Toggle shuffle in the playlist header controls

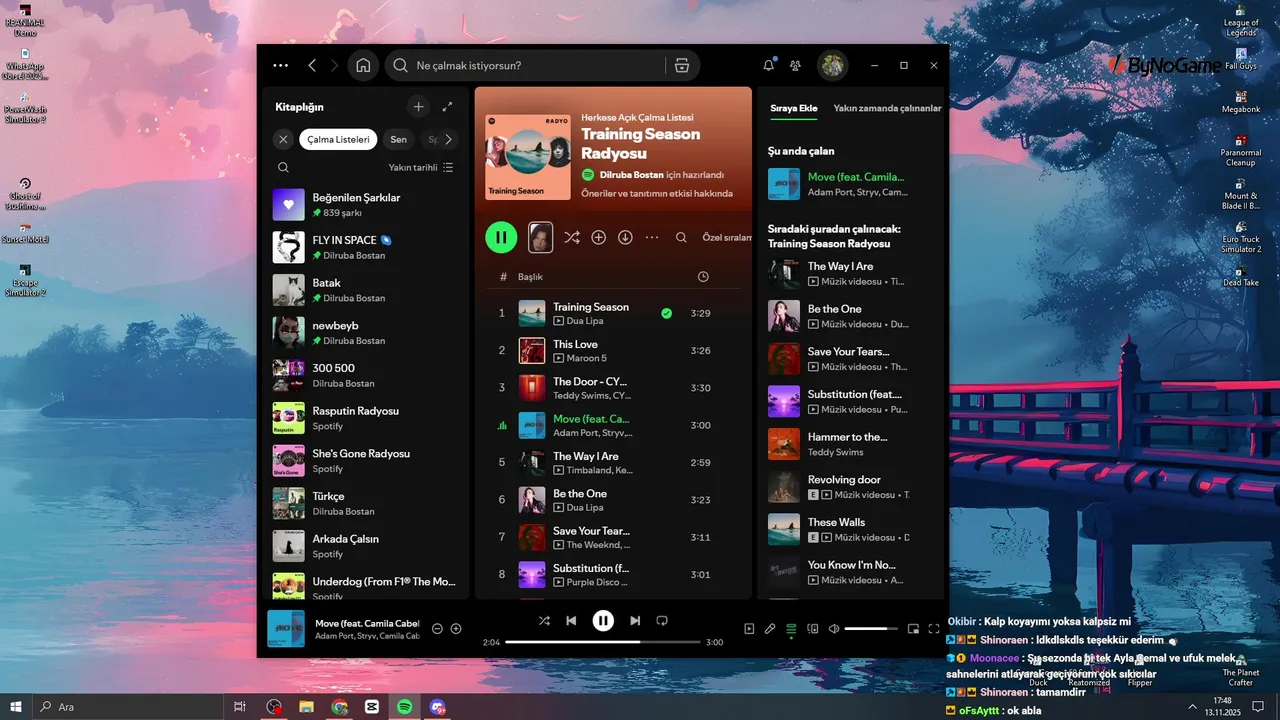point(571,237)
